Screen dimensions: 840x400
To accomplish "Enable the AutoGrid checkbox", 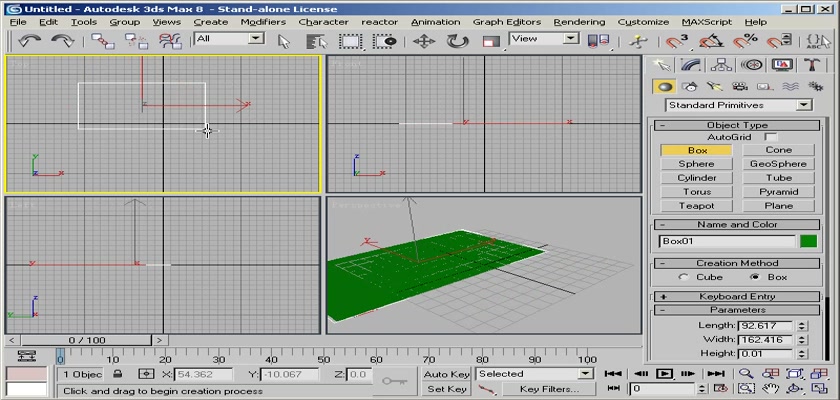I will (x=770, y=138).
